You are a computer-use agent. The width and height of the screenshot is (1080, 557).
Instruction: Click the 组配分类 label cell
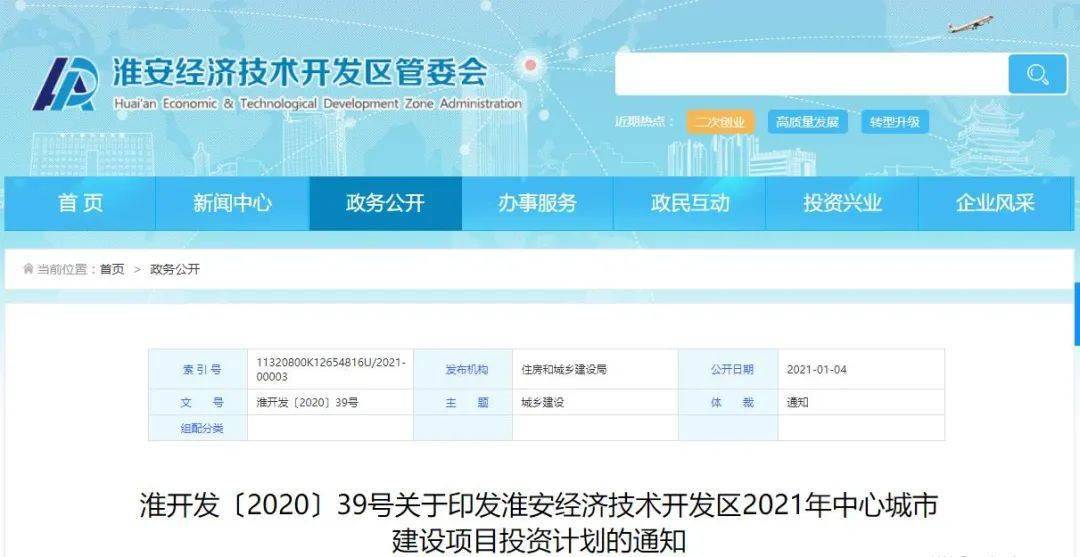[x=198, y=428]
